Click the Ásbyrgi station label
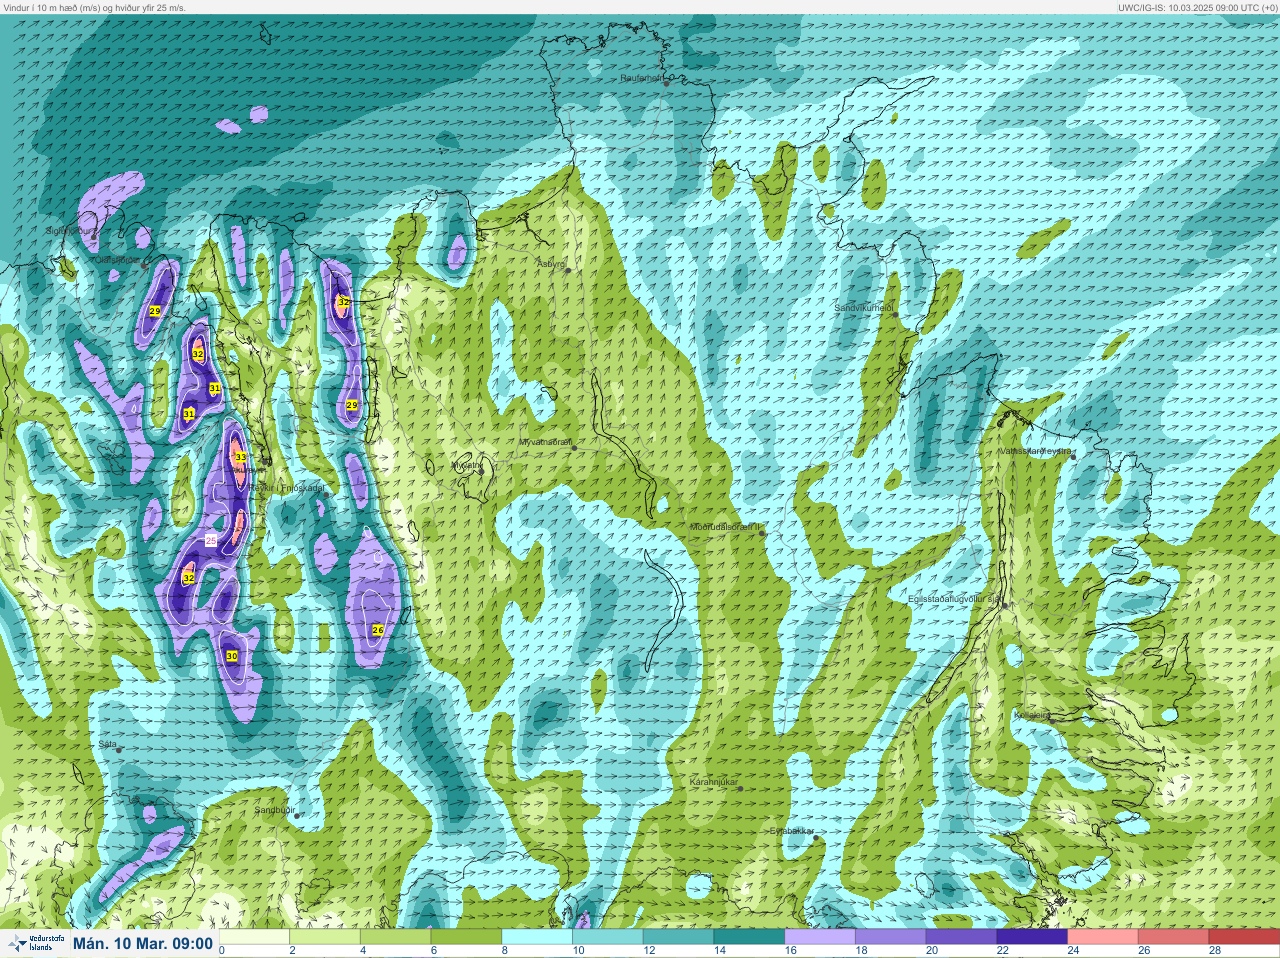This screenshot has height=958, width=1280. (551, 264)
